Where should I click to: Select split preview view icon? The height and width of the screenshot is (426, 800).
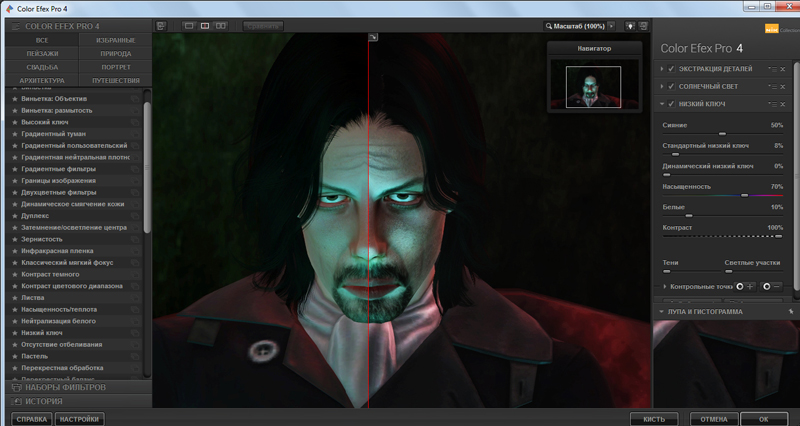205,26
